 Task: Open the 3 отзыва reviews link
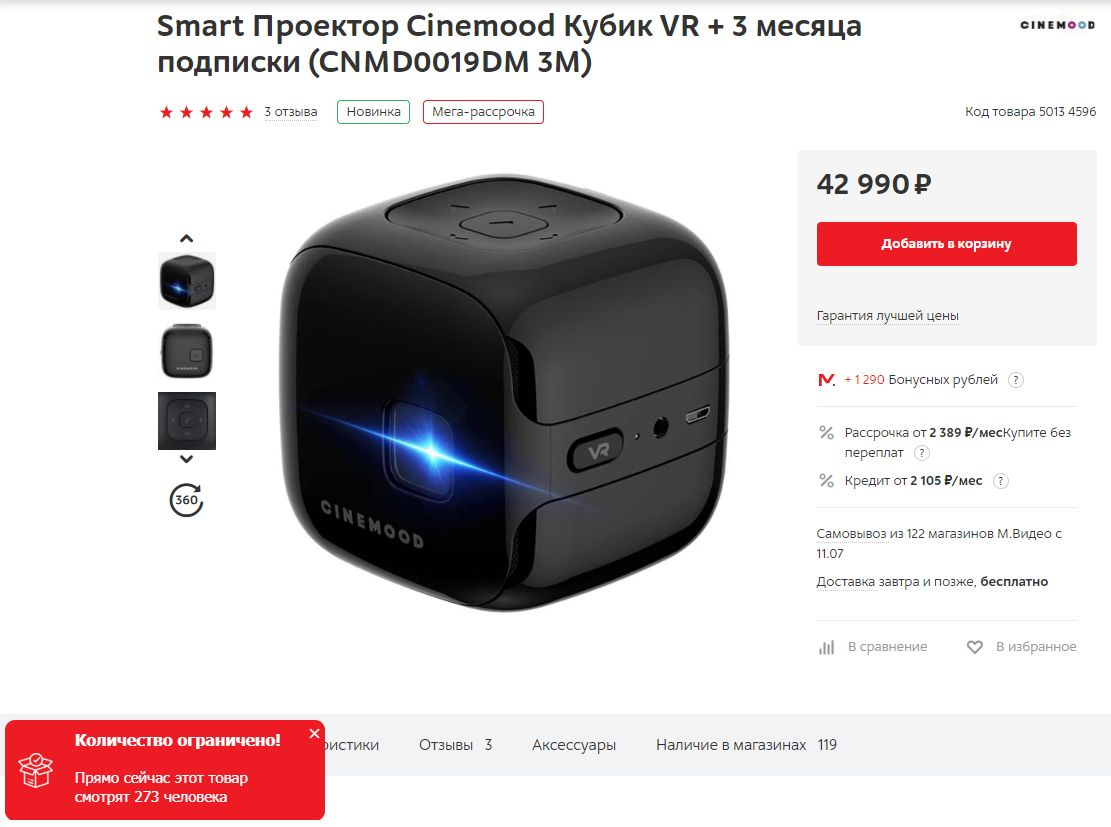(291, 112)
